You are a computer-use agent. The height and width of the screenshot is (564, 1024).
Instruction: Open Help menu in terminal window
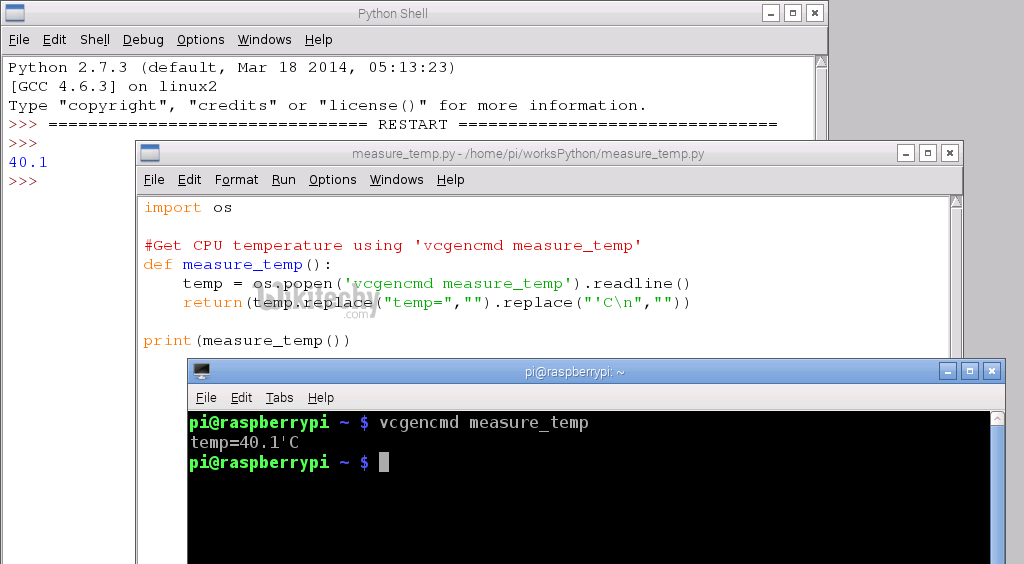321,398
